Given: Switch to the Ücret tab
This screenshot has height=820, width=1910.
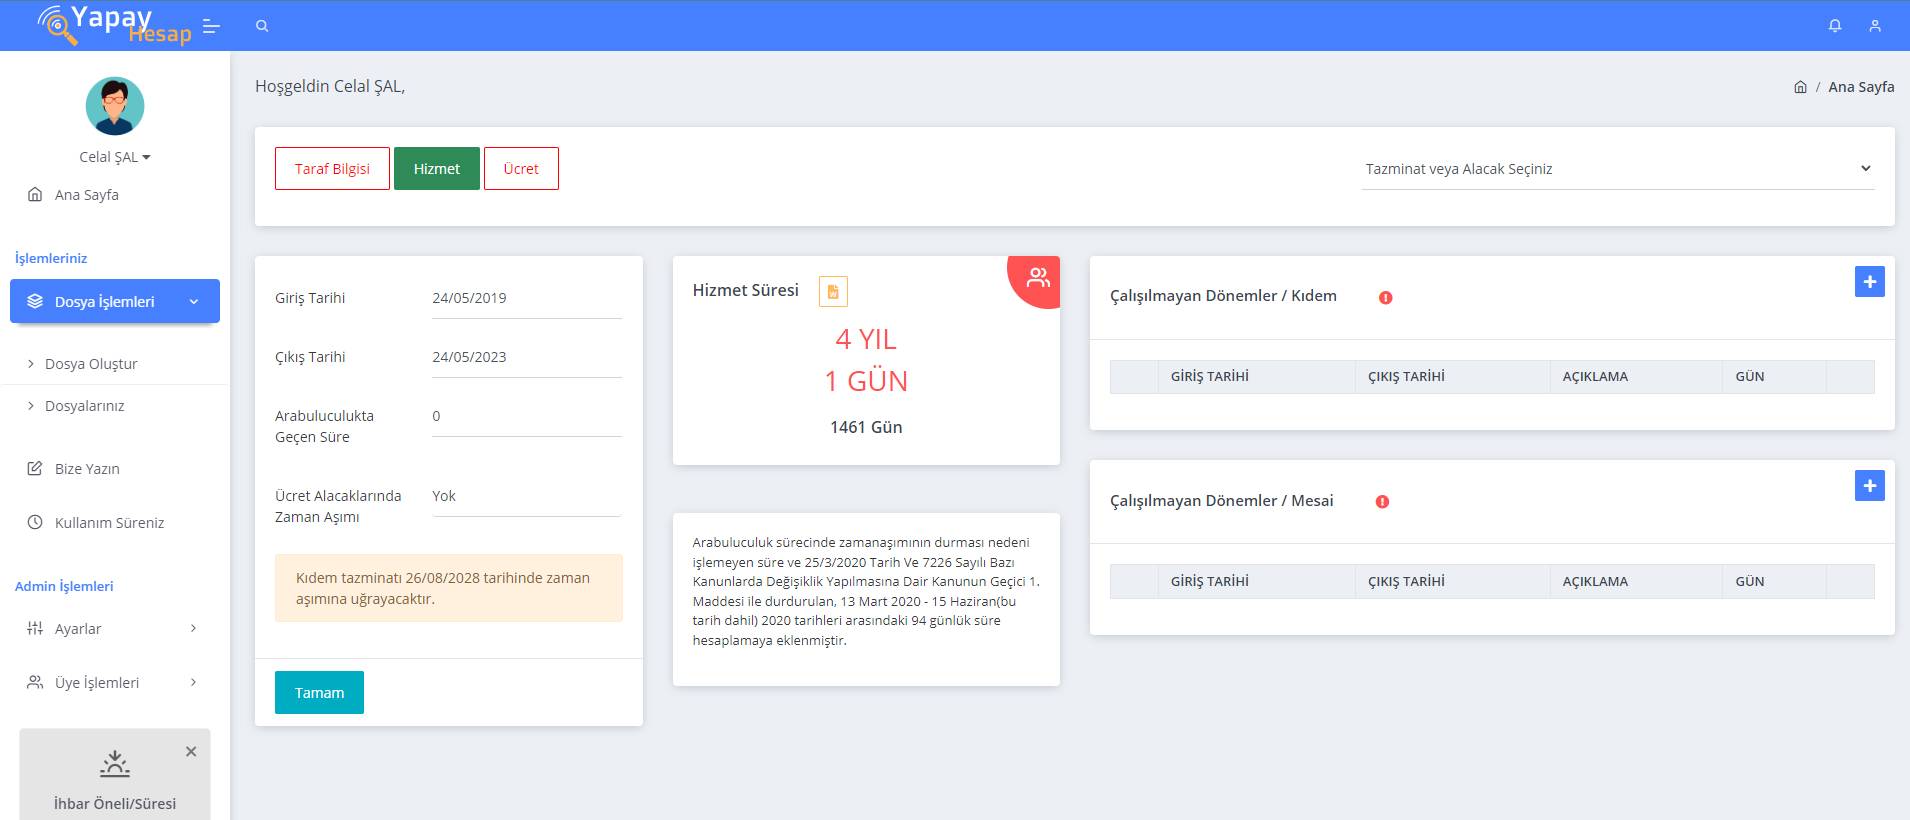Looking at the screenshot, I should [521, 169].
